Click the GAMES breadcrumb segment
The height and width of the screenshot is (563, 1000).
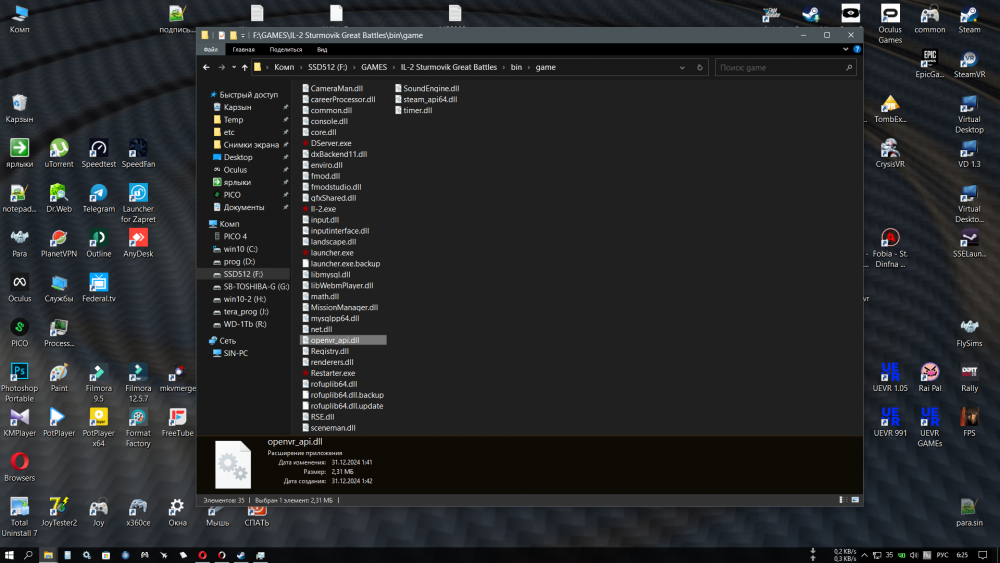374,67
